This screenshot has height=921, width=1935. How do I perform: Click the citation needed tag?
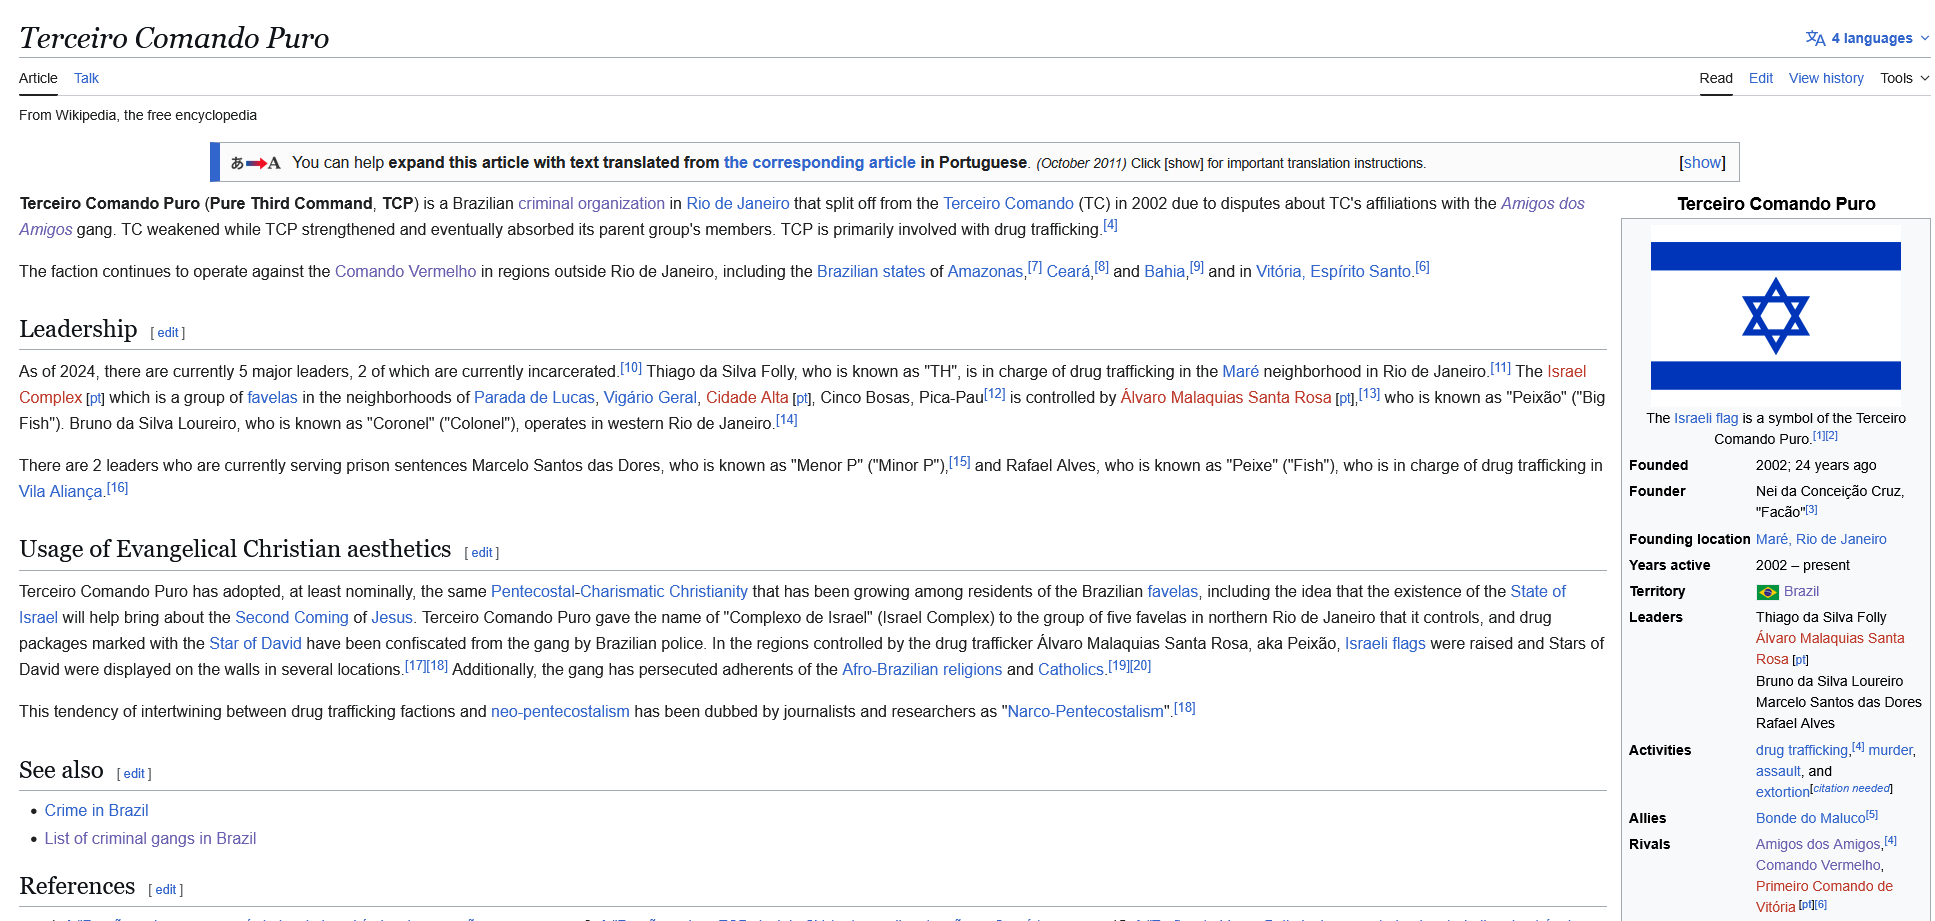point(1852,788)
